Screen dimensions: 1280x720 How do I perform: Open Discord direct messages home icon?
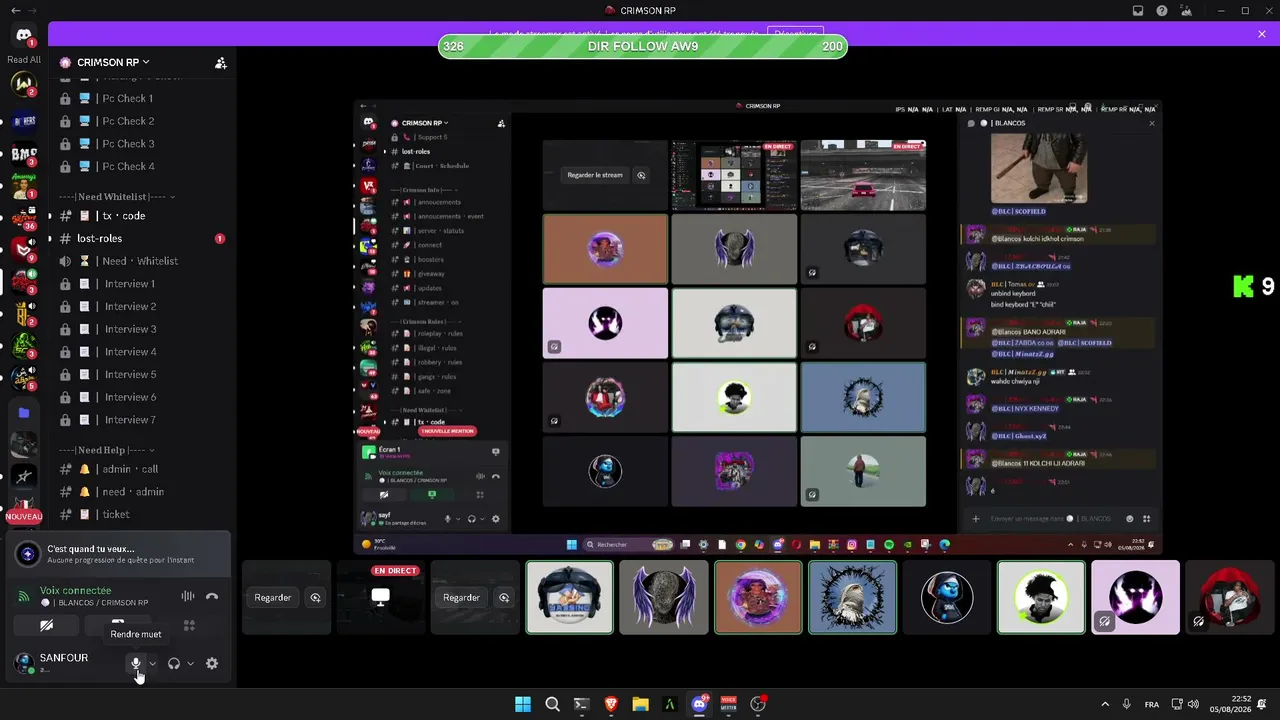pyautogui.click(x=24, y=36)
